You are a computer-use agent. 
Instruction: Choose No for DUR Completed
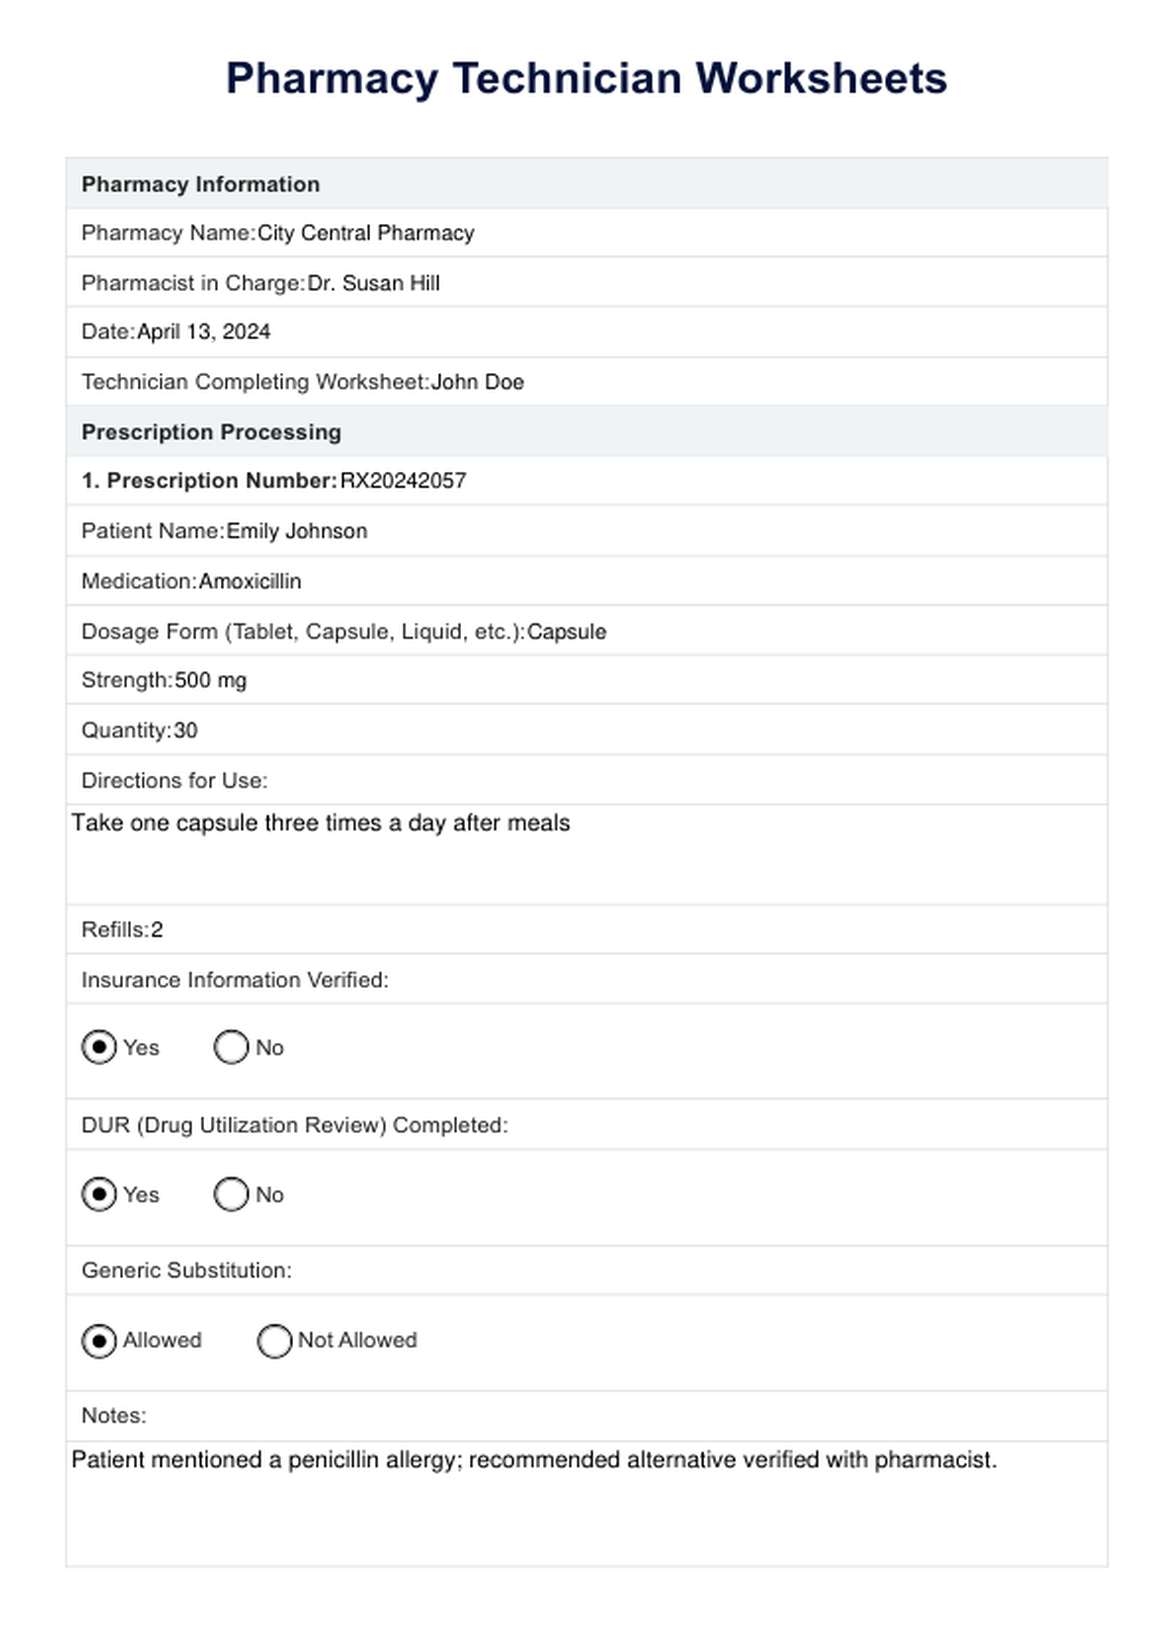(x=231, y=1194)
